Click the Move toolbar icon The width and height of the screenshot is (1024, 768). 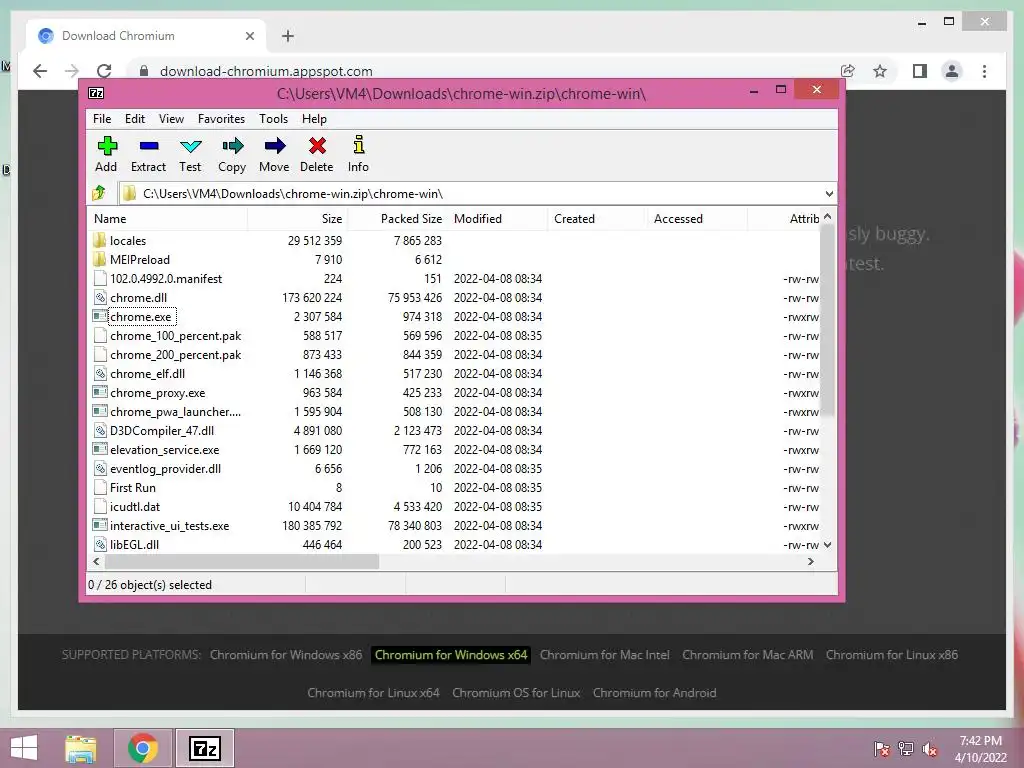274,146
